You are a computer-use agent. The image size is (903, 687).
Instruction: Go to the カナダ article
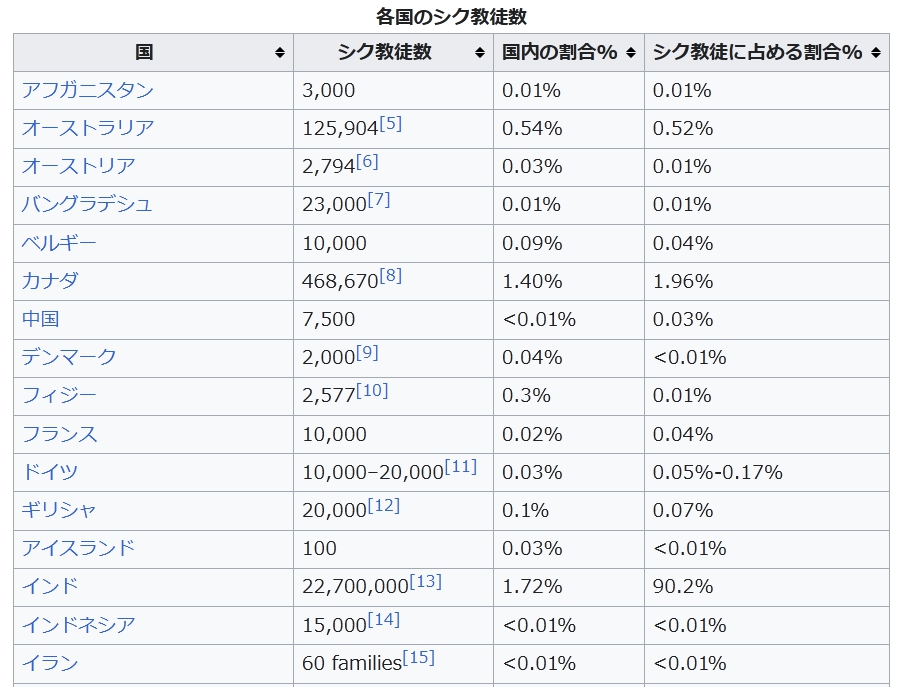[x=50, y=281]
